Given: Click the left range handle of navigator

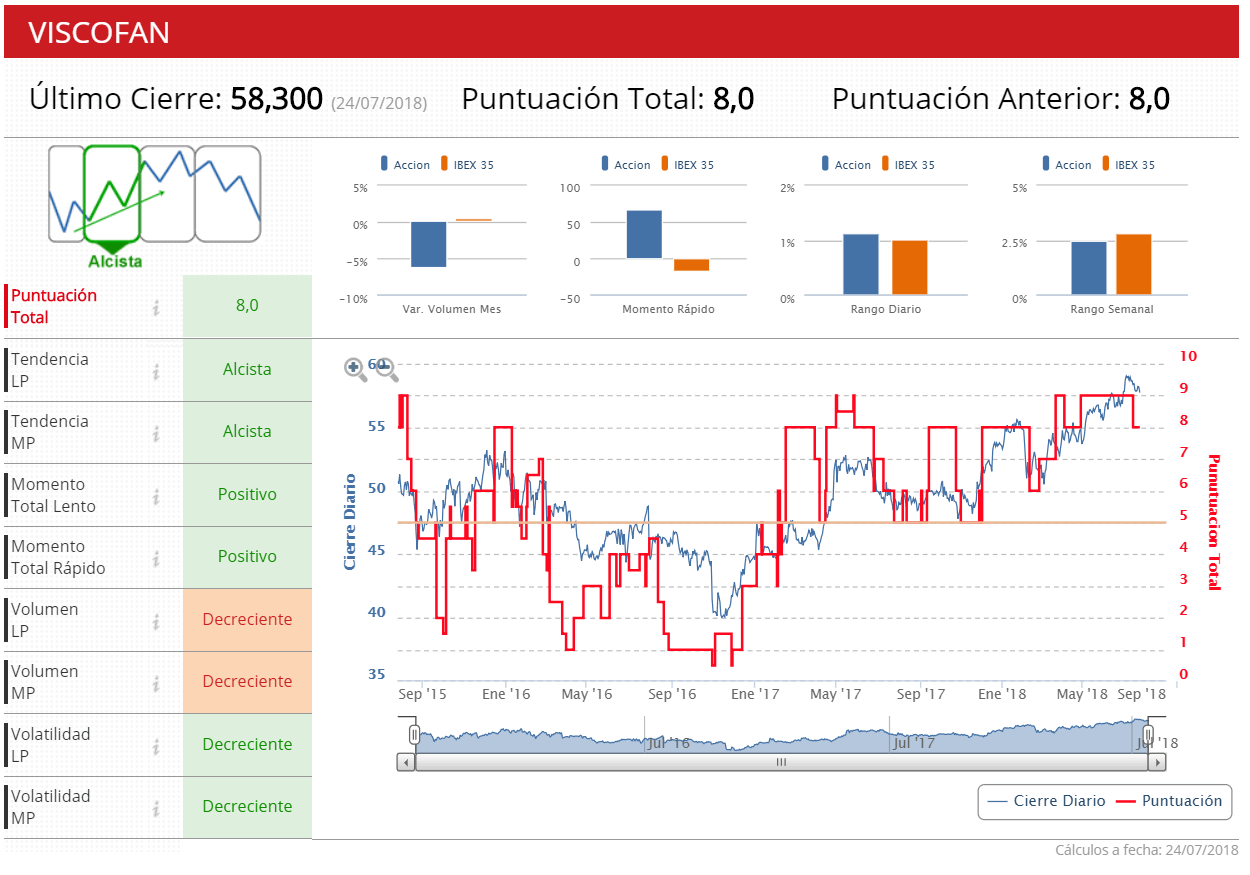Looking at the screenshot, I should (414, 735).
